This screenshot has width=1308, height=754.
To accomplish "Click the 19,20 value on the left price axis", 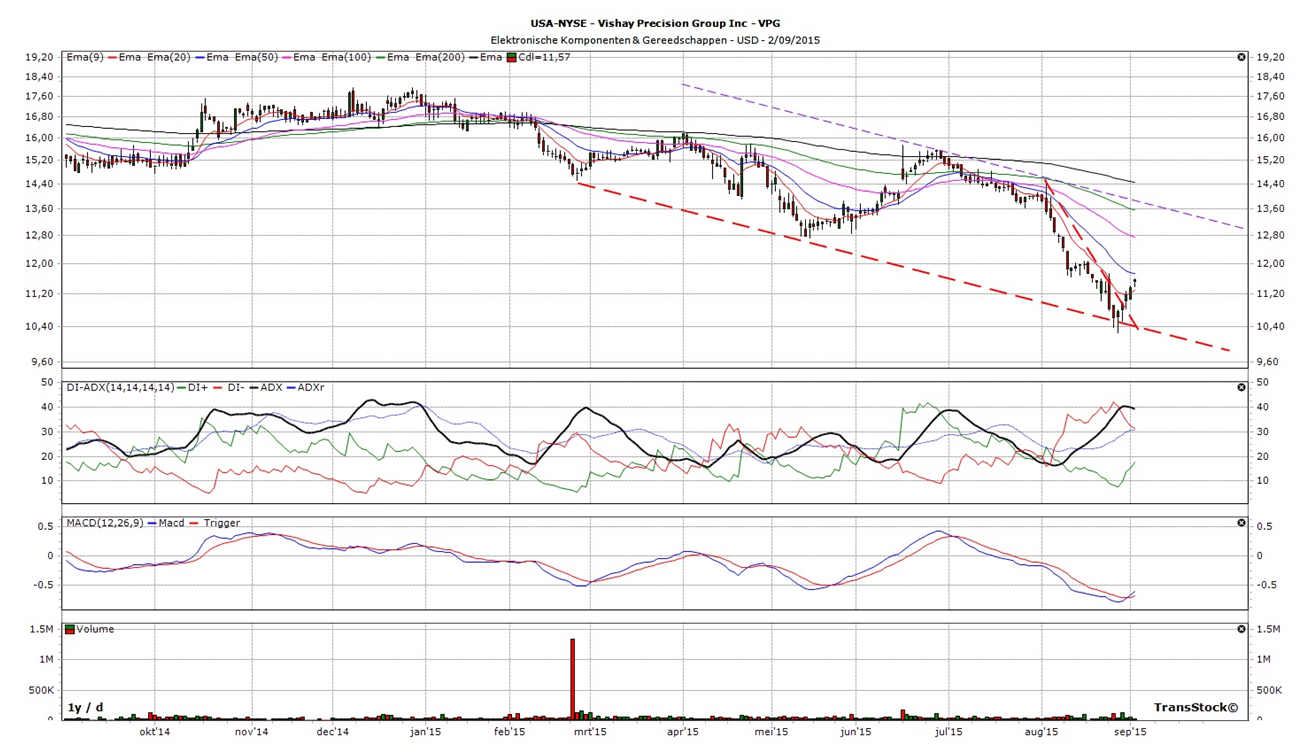I will (38, 57).
